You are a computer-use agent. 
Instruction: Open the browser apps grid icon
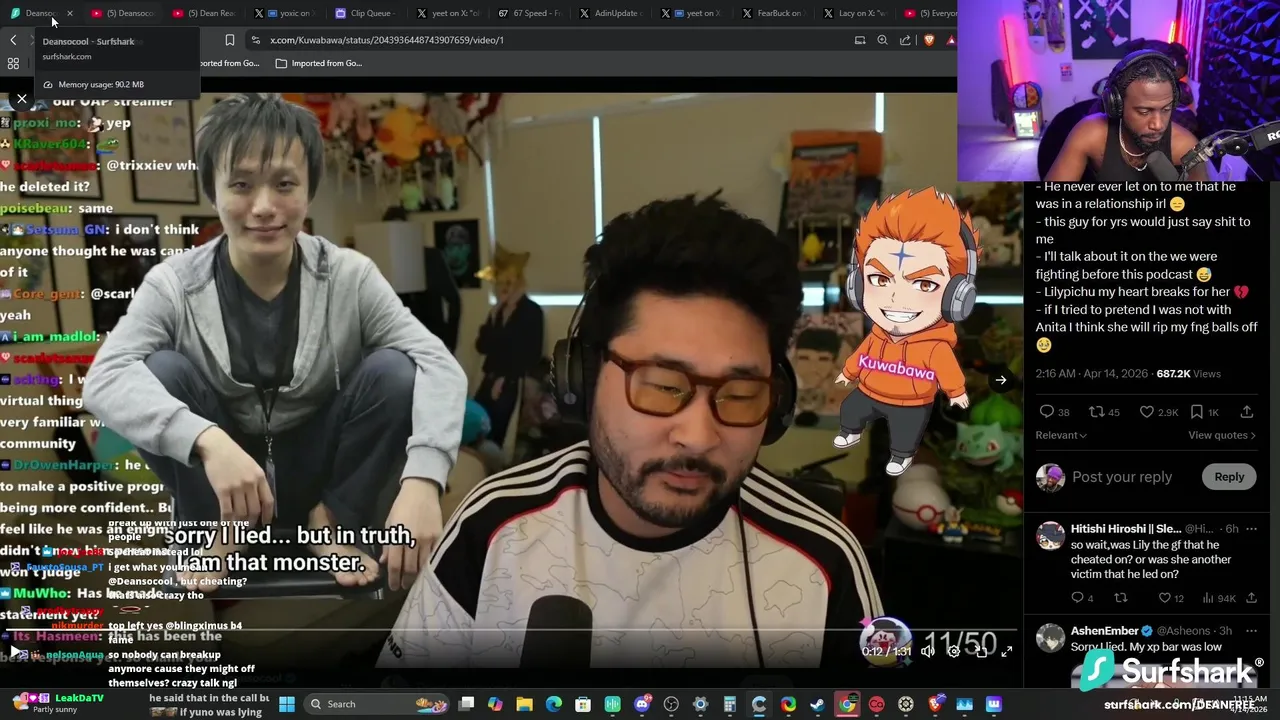click(13, 63)
